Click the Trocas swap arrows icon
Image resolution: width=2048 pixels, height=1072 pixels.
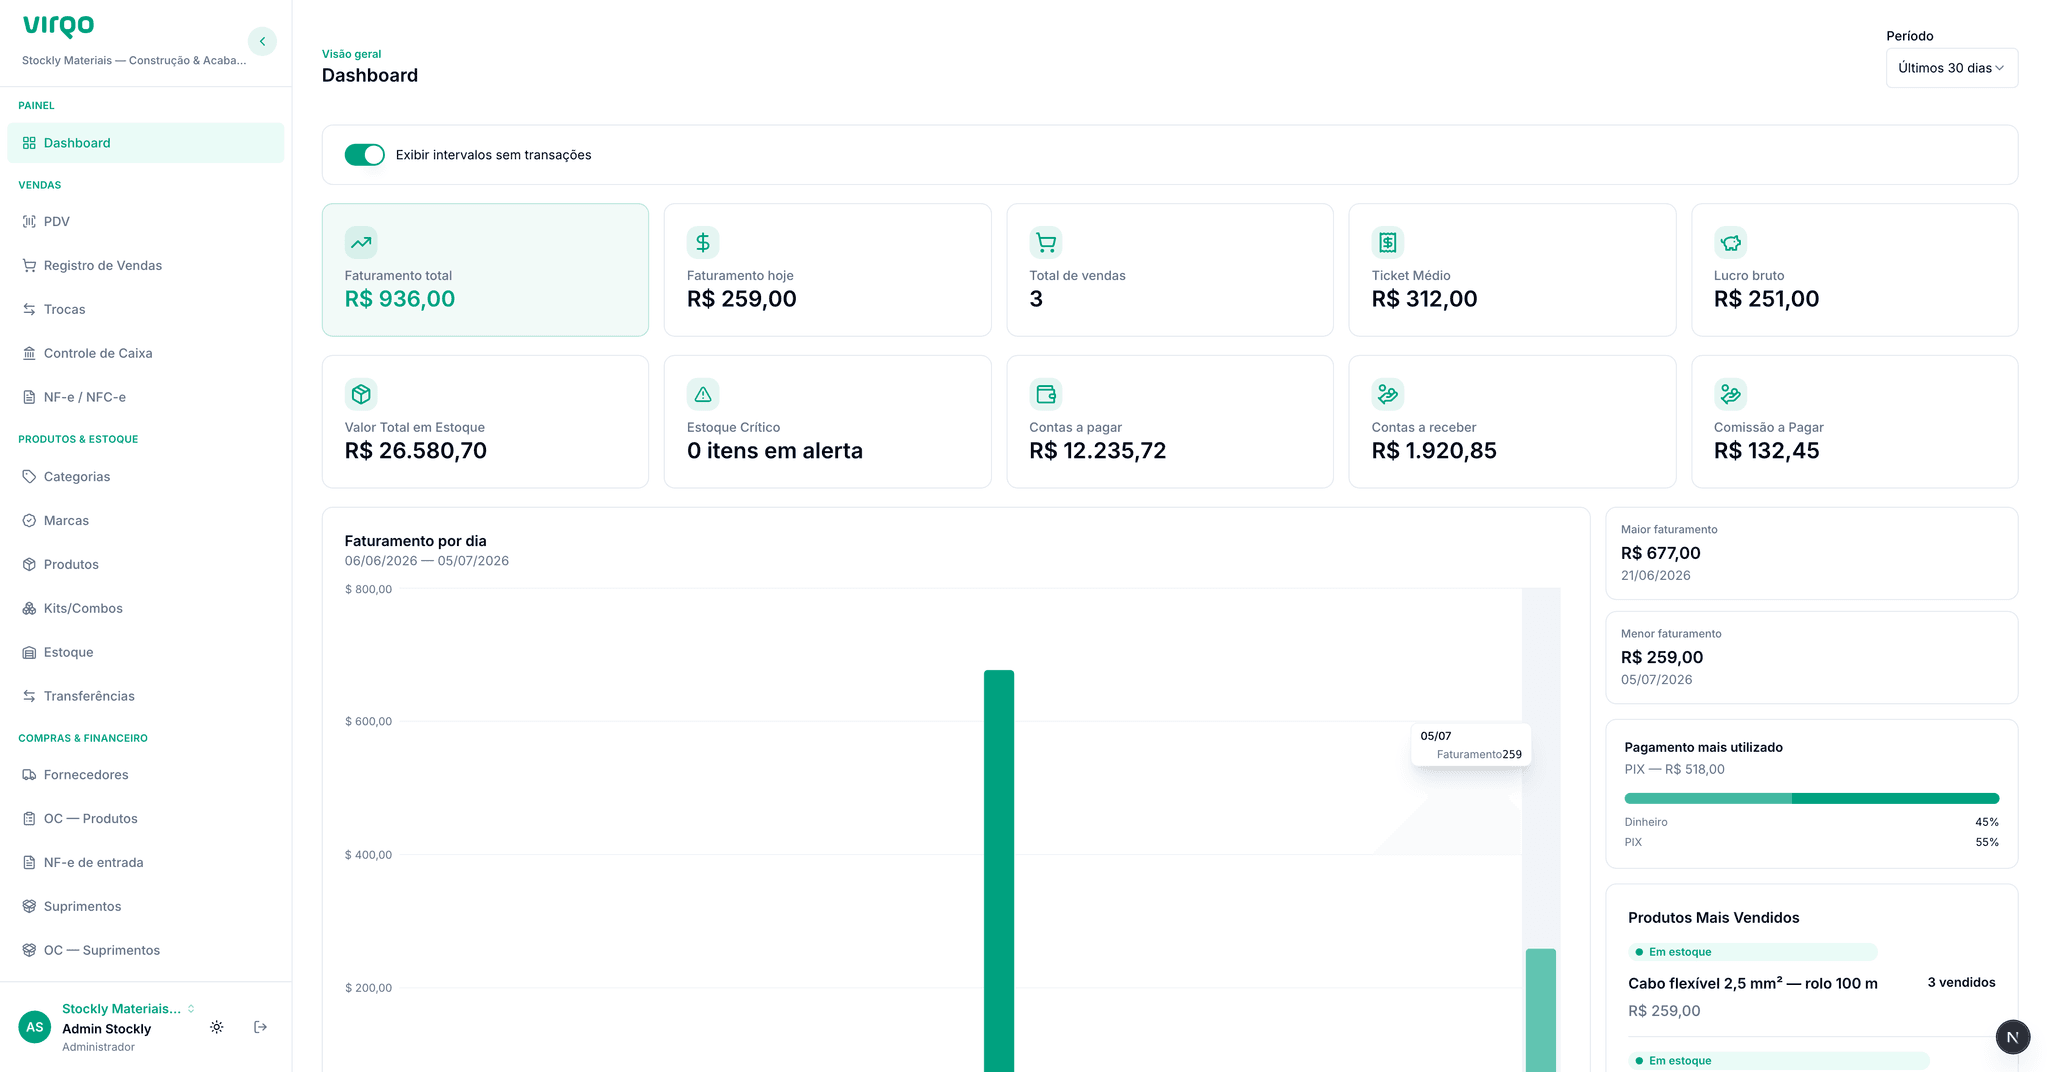pos(29,309)
